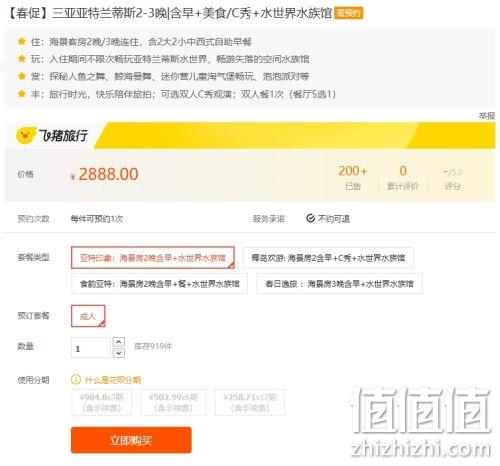Select the 12期 installment option
500x466 pixels.
pos(250,402)
